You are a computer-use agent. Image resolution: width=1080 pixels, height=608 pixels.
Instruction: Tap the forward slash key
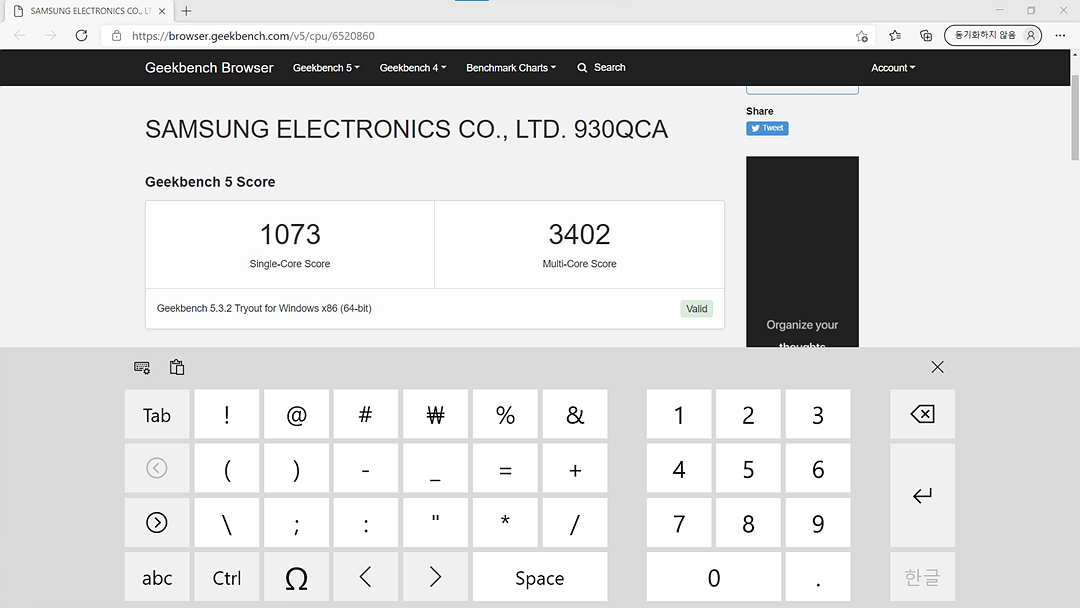pyautogui.click(x=574, y=523)
